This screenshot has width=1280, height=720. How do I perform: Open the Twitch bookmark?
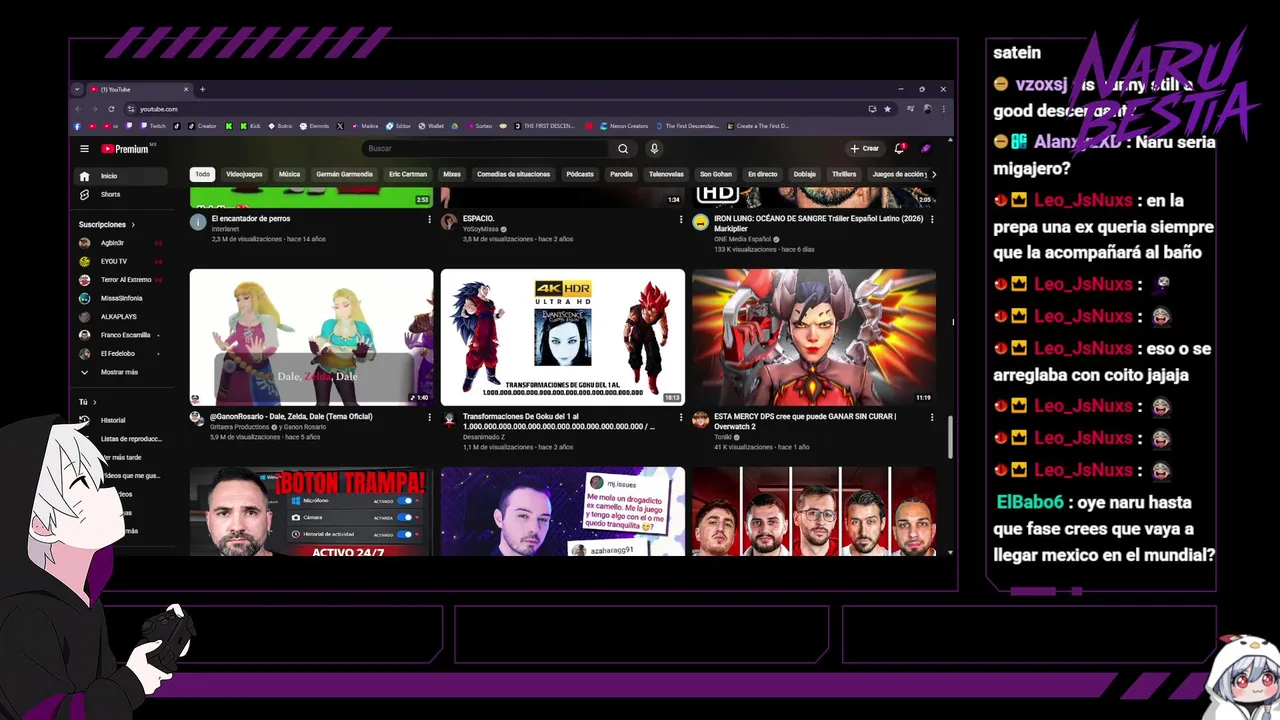(153, 126)
